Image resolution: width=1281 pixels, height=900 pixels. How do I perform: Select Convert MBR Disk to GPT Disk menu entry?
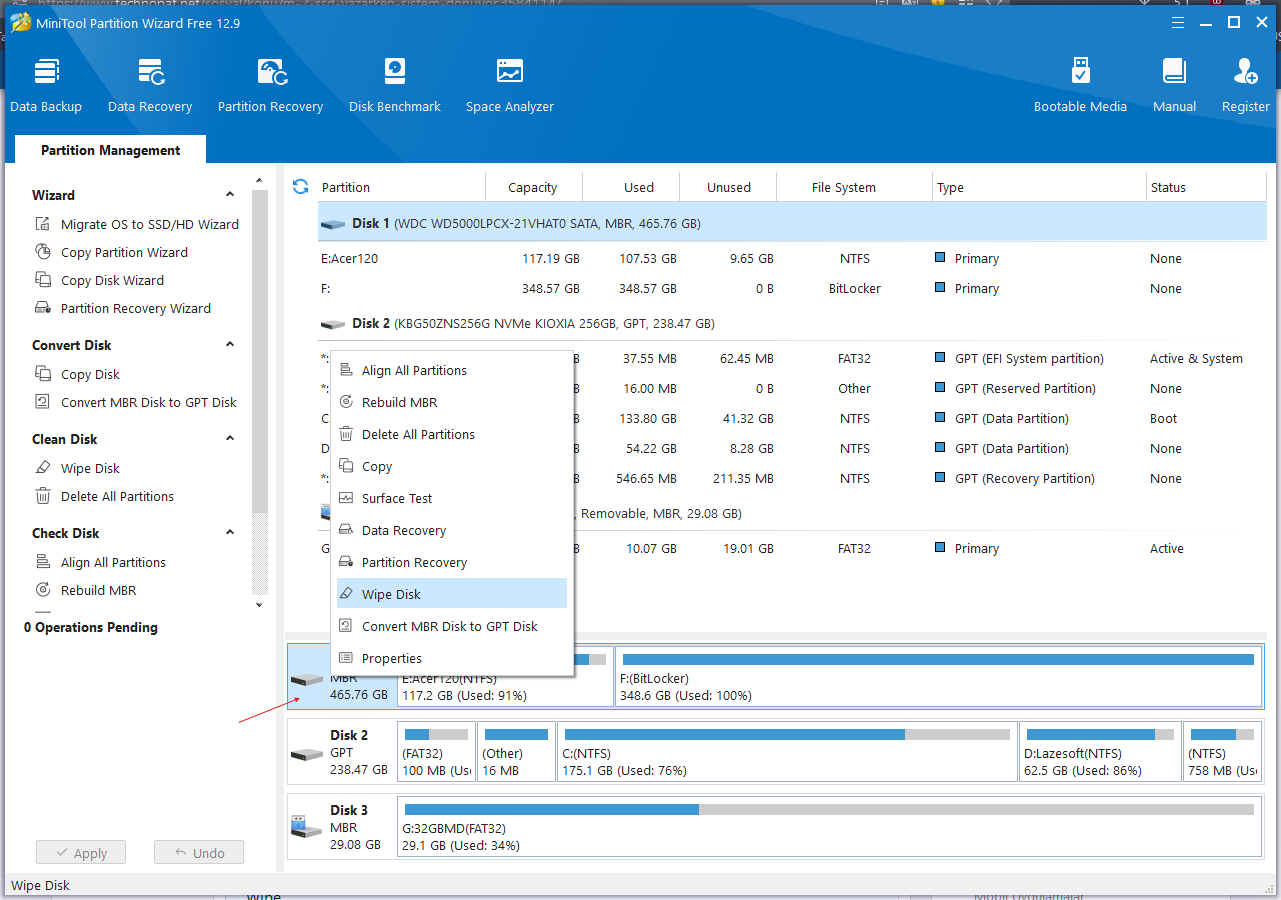449,626
